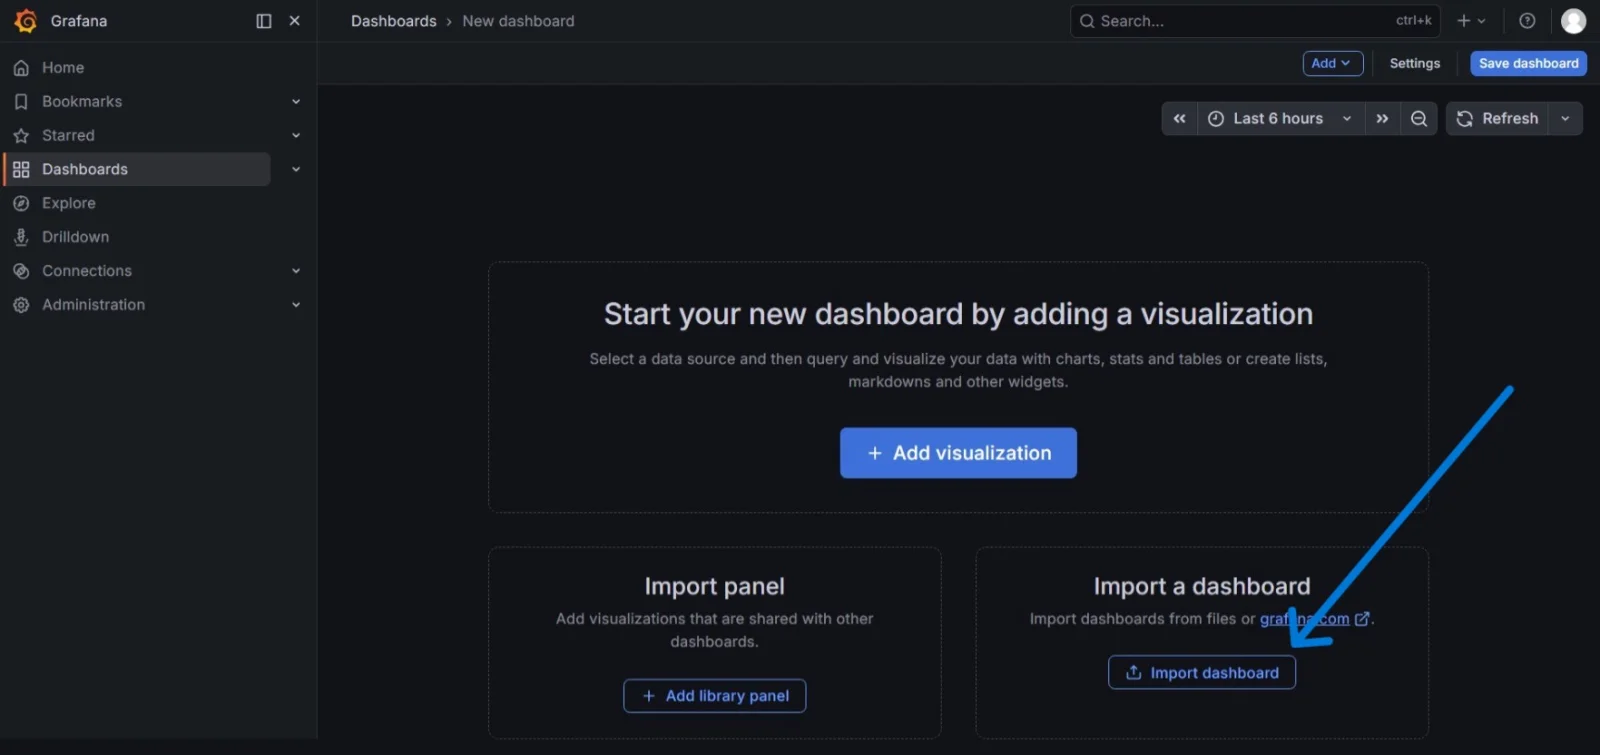Focus the Search input field
Viewport: 1600px width, 755px height.
(1255, 21)
